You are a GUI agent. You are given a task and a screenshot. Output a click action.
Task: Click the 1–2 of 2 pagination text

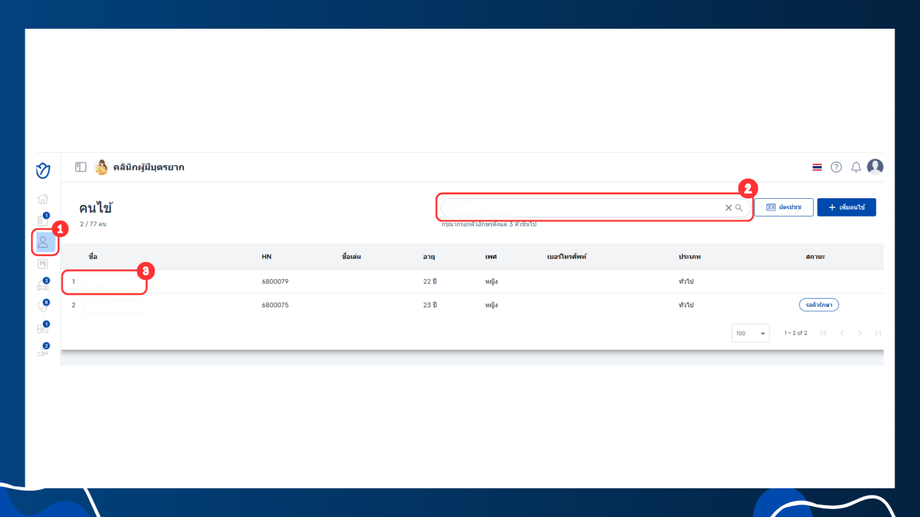(x=796, y=333)
